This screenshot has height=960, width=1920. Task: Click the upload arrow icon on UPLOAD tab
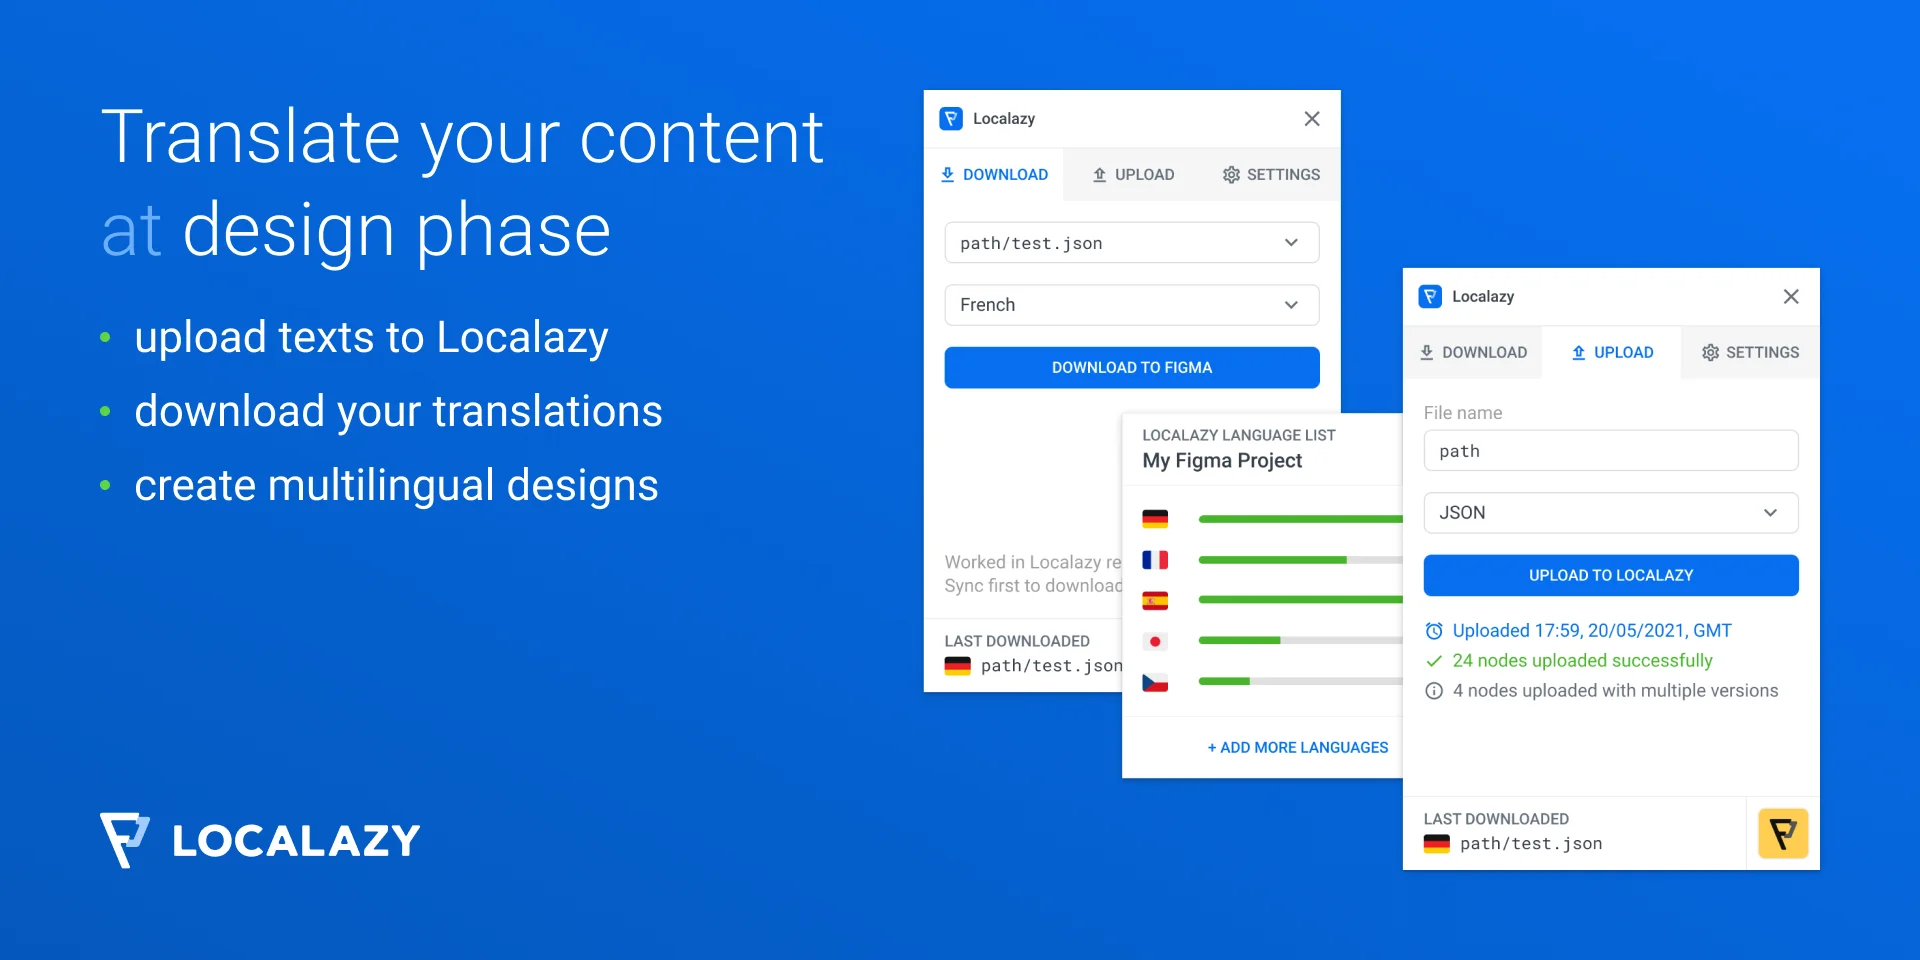pyautogui.click(x=1578, y=352)
